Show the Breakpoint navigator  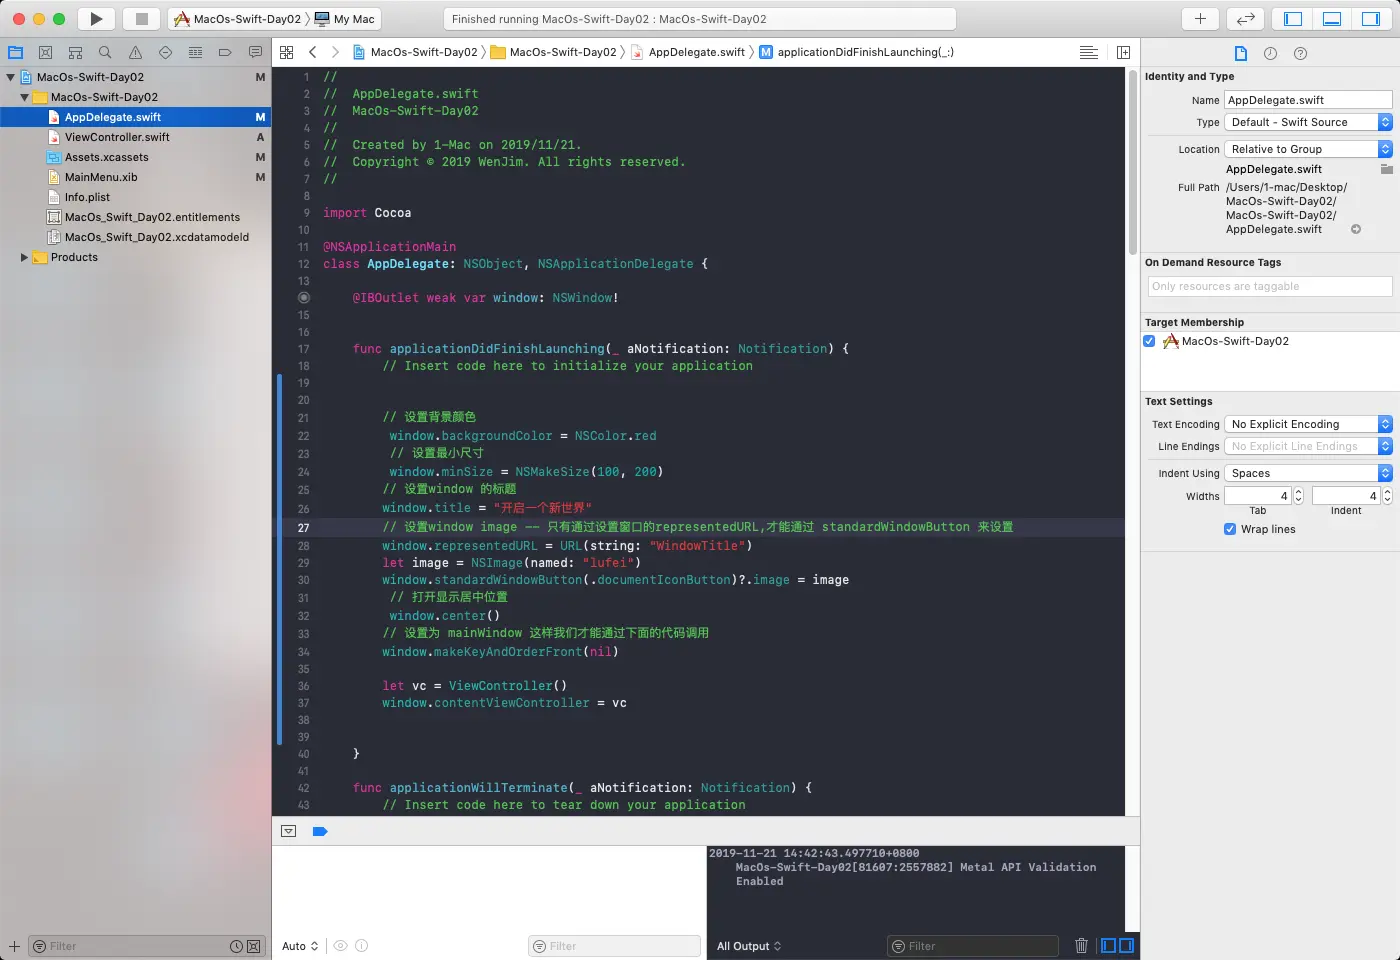225,52
